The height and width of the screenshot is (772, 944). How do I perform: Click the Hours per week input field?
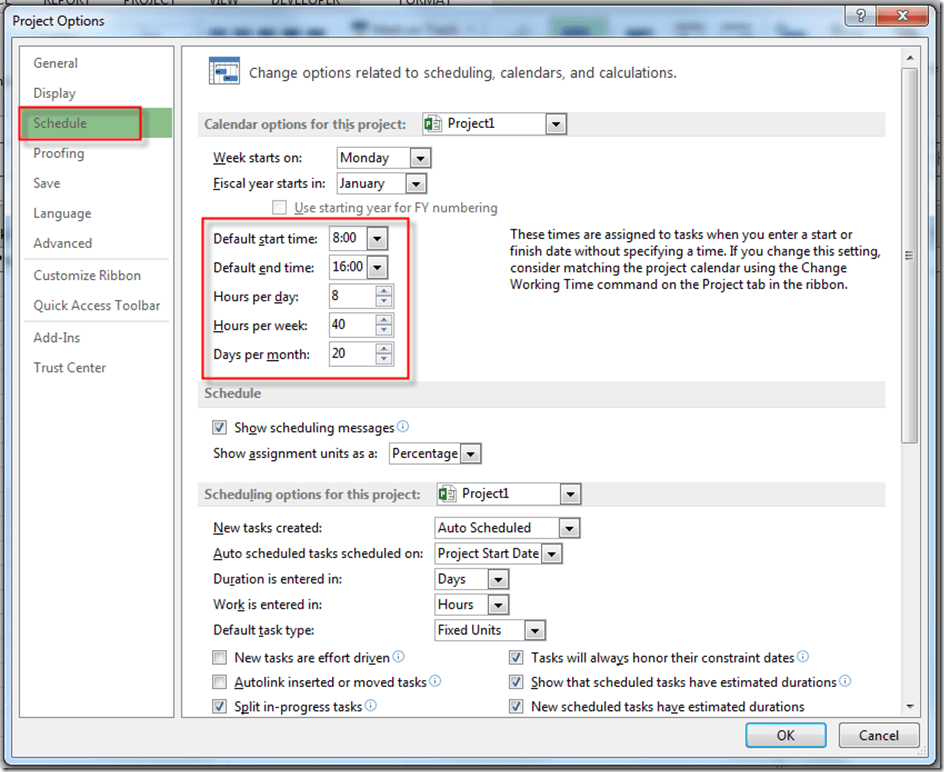coord(352,325)
